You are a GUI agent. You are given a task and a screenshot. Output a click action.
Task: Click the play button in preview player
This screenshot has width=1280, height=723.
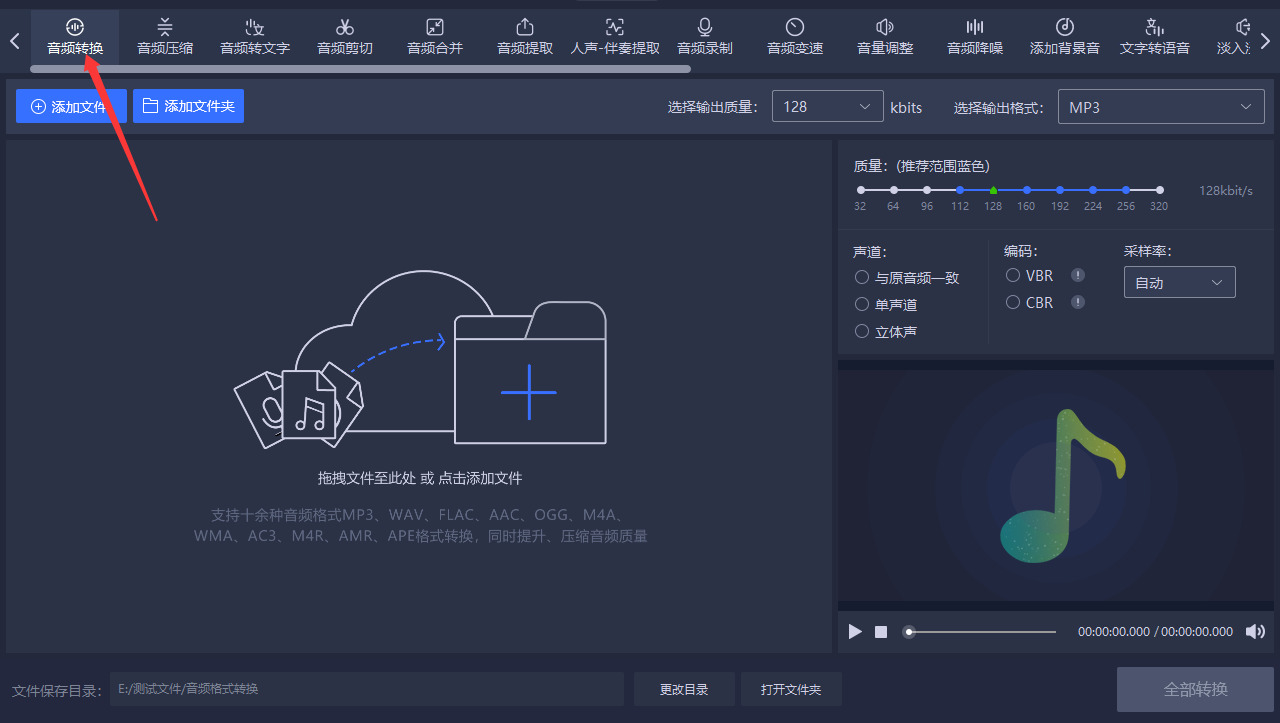[x=855, y=632]
